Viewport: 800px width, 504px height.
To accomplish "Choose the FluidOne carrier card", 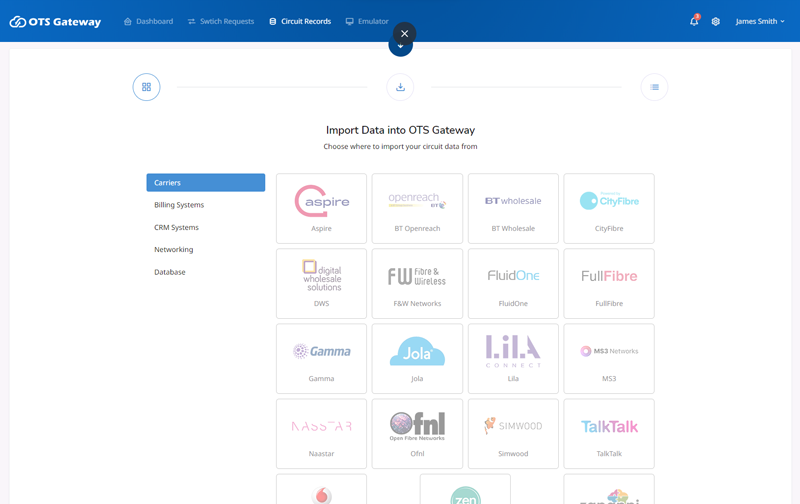I will click(x=513, y=284).
